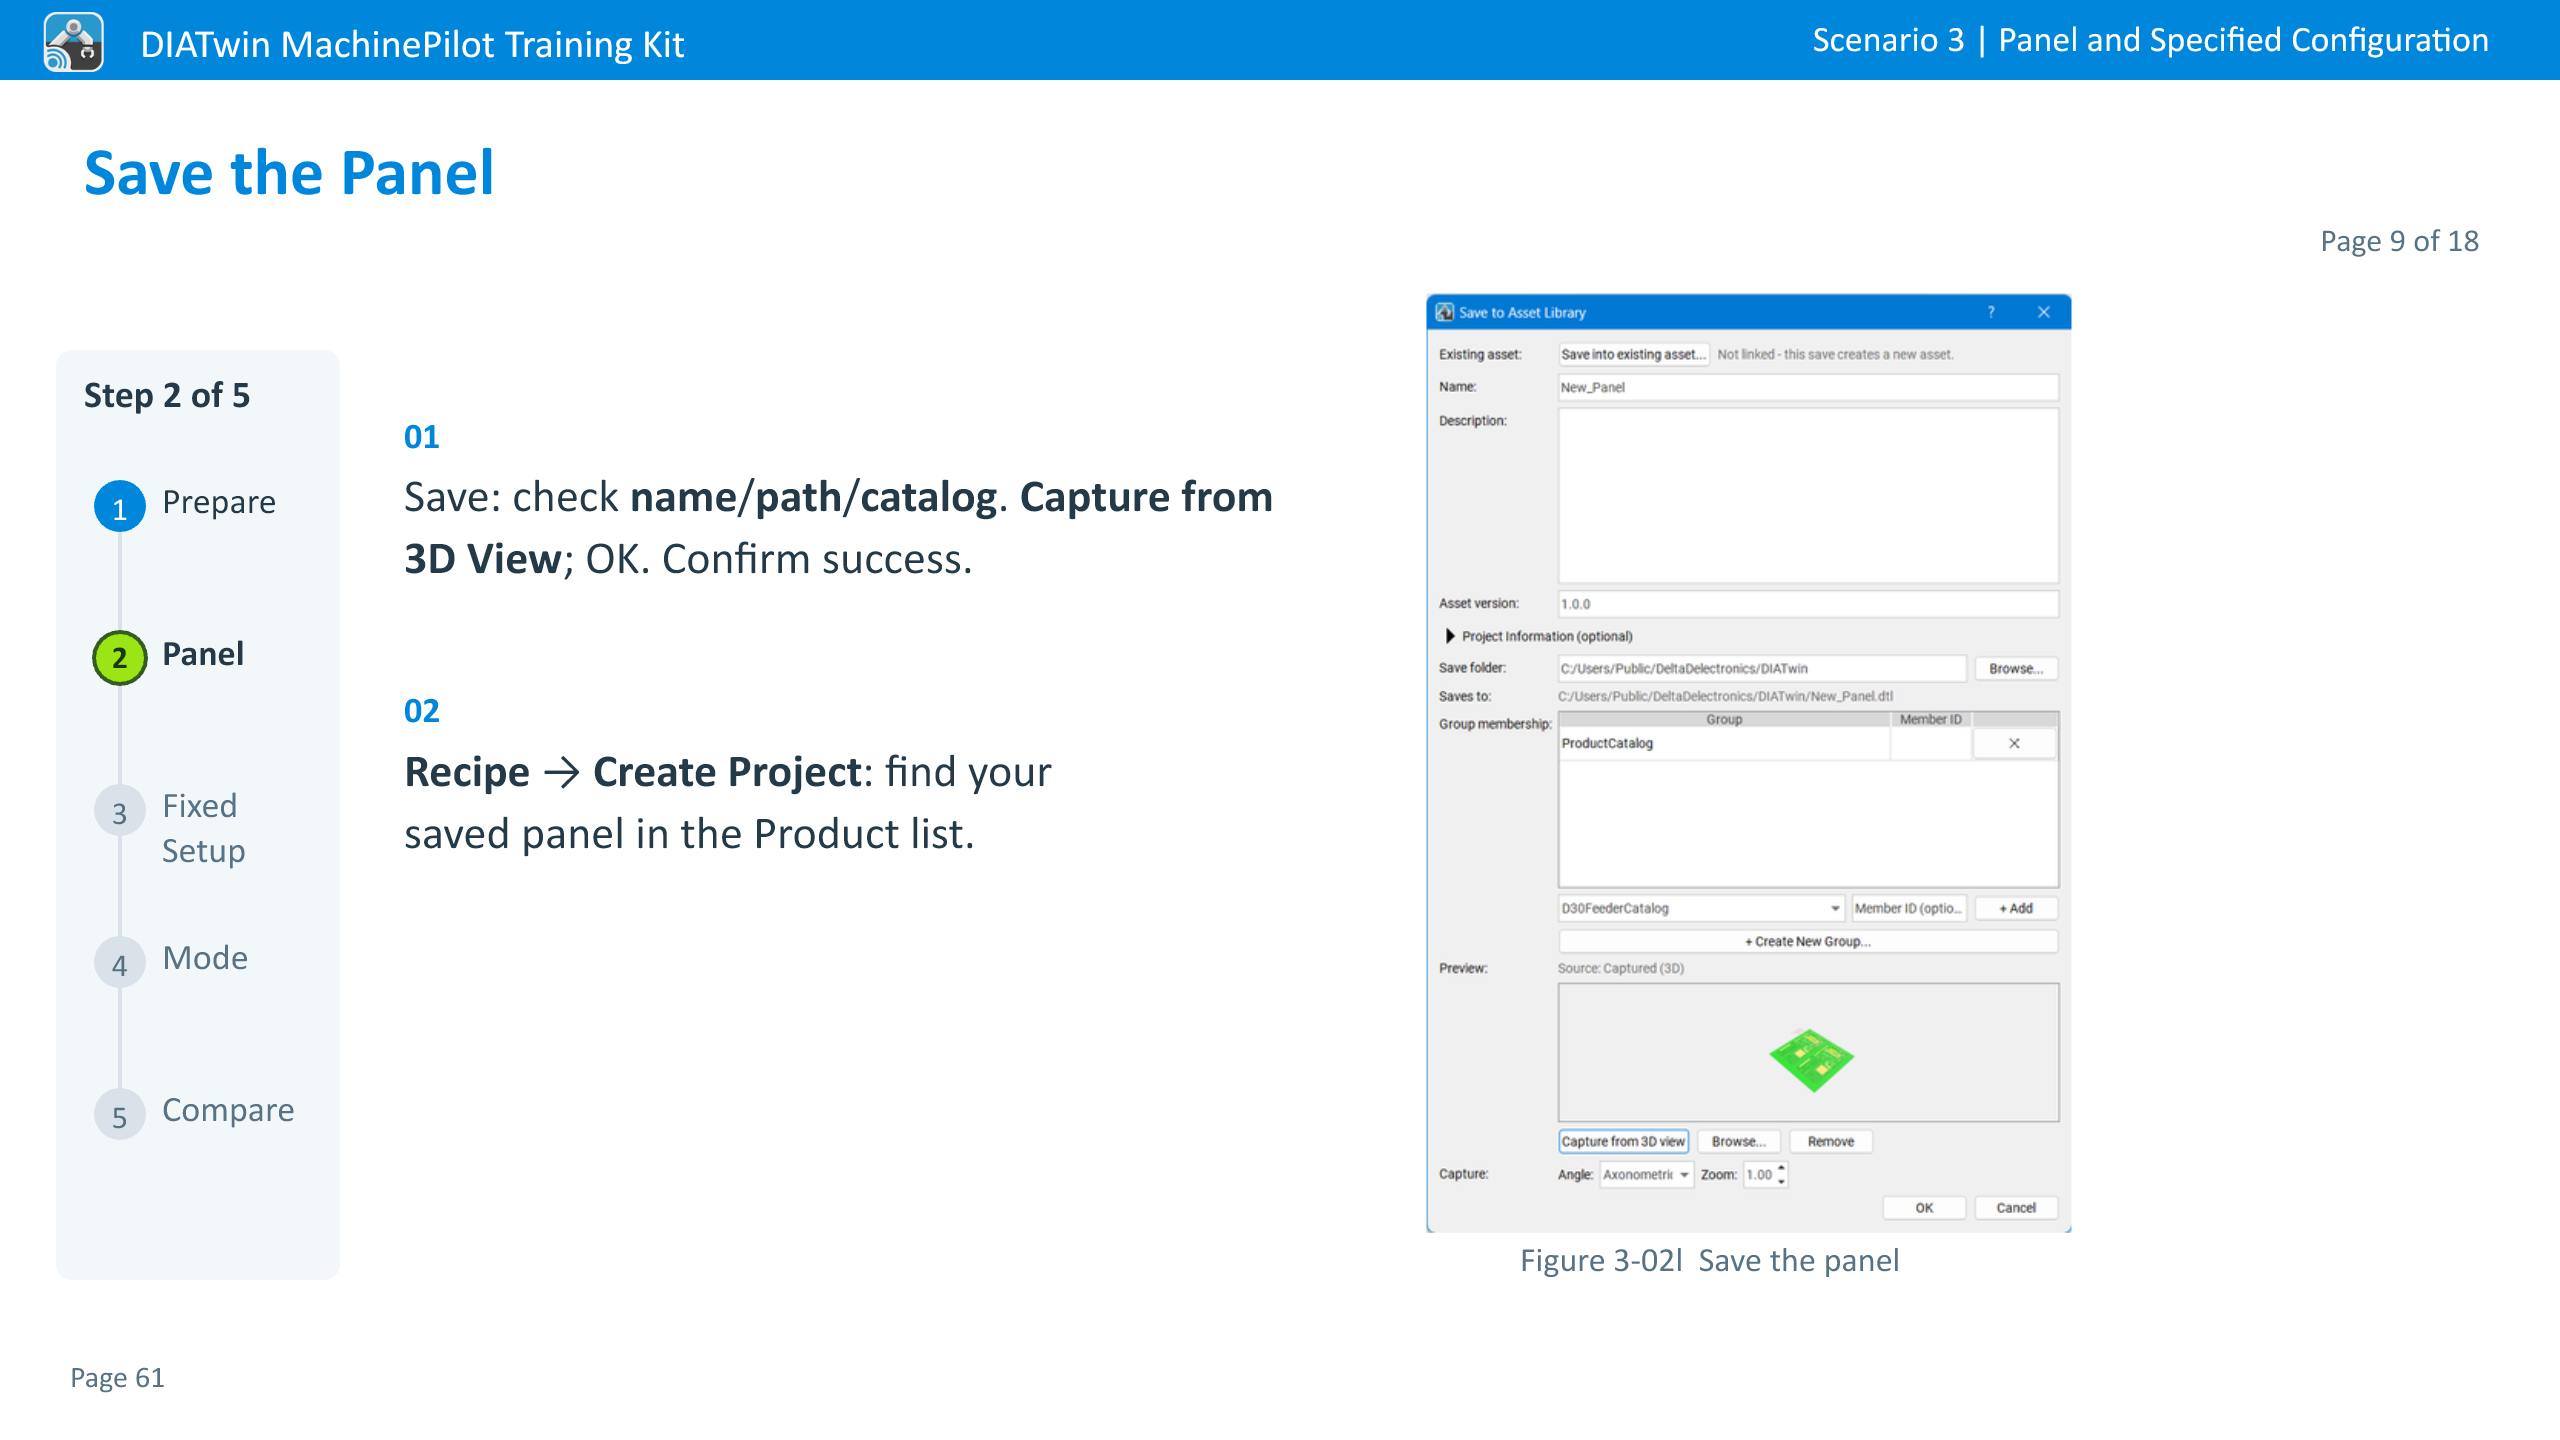Click the Group column header
The height and width of the screenshot is (1440, 2560).
[1724, 719]
